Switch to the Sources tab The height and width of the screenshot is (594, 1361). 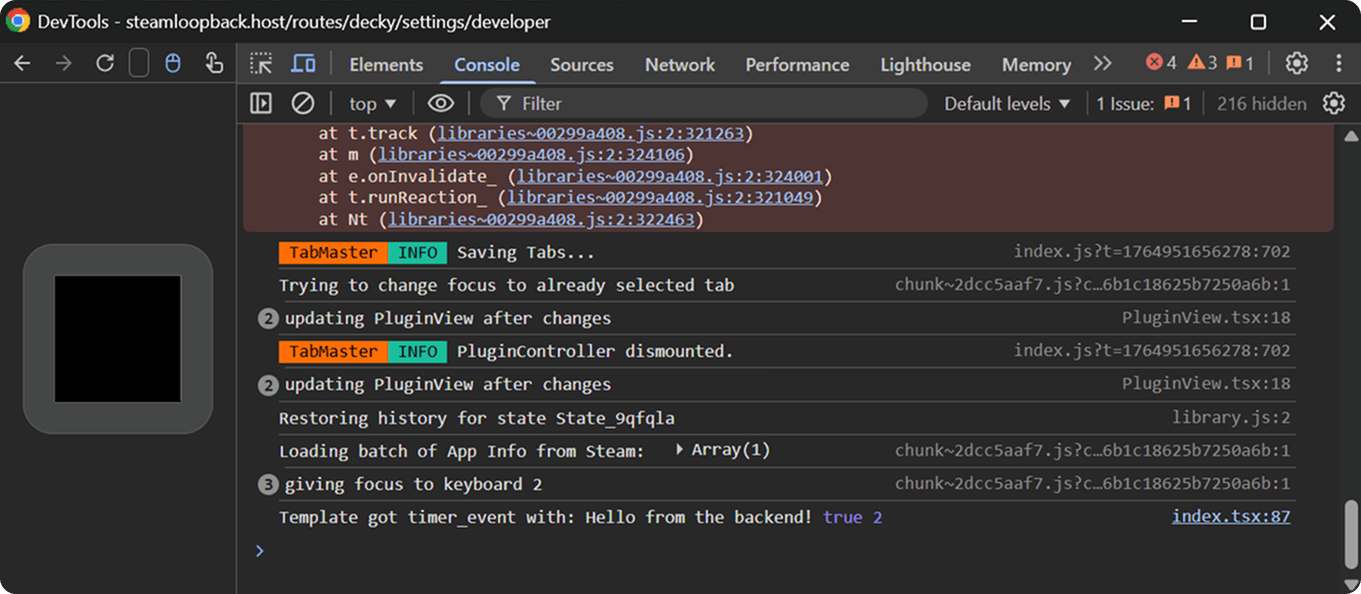[581, 65]
